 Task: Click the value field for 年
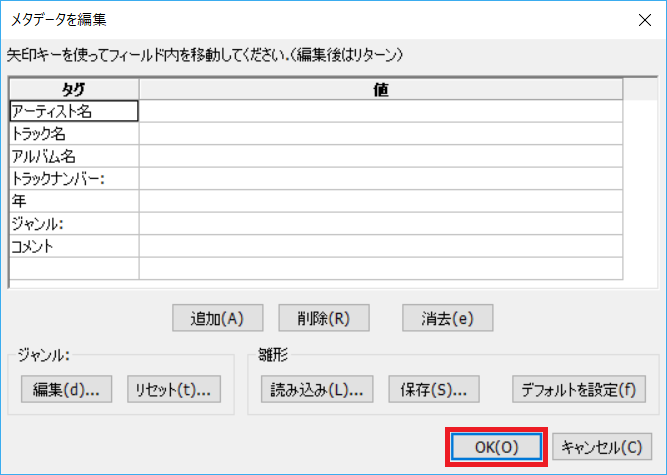[381, 201]
